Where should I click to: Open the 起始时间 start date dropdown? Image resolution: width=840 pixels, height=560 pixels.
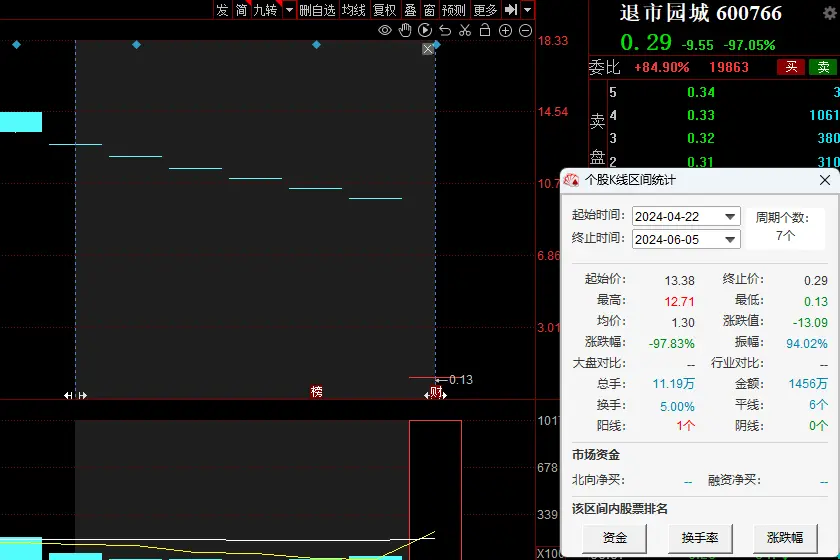pyautogui.click(x=730, y=216)
